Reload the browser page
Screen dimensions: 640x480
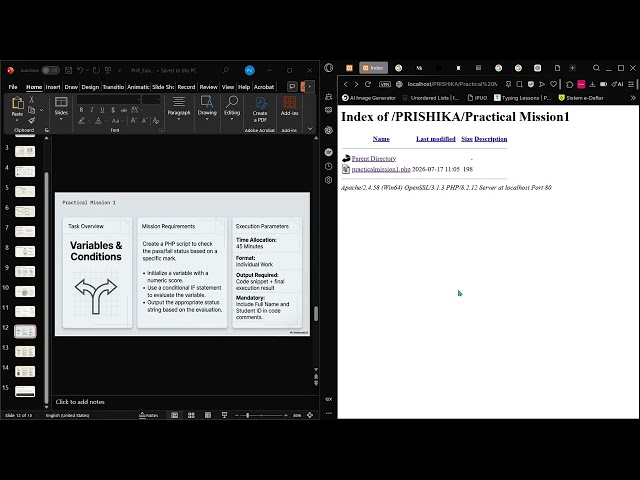(368, 84)
